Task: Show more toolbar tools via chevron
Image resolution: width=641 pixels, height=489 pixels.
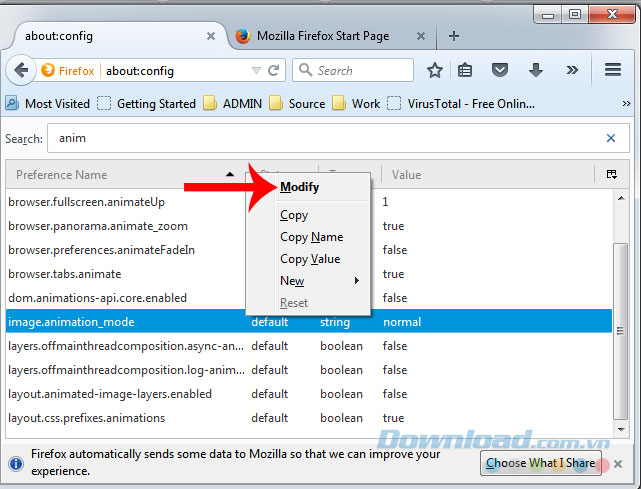Action: (x=572, y=71)
